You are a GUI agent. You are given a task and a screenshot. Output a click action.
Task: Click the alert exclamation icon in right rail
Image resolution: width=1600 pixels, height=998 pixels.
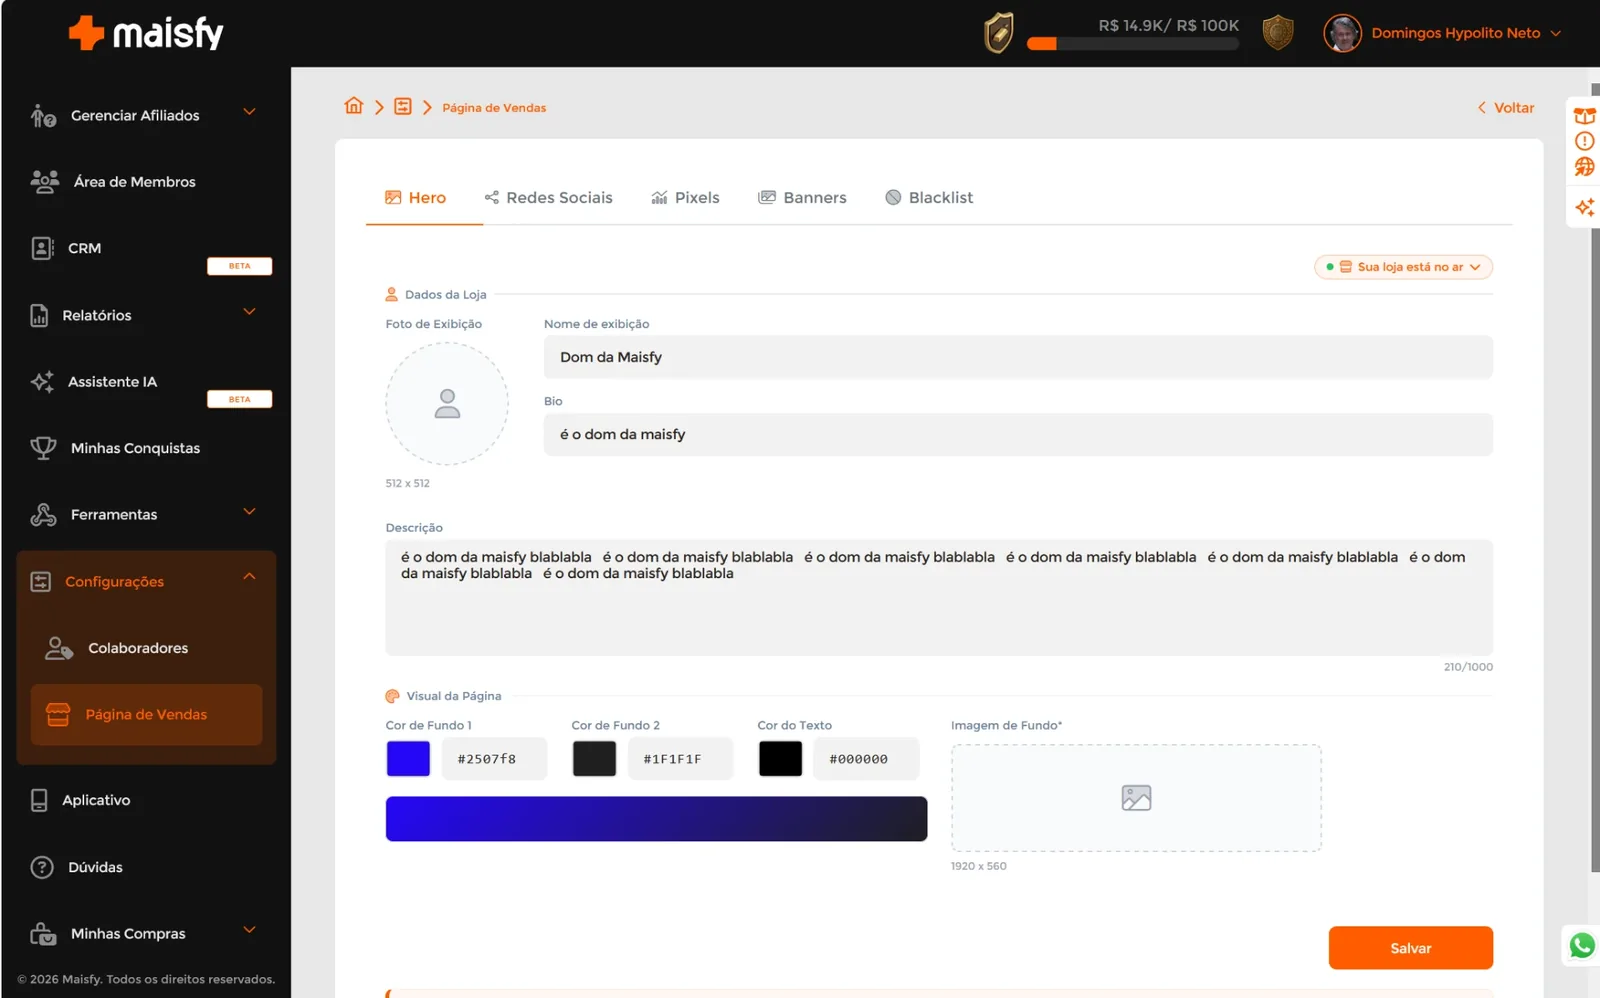1585,141
